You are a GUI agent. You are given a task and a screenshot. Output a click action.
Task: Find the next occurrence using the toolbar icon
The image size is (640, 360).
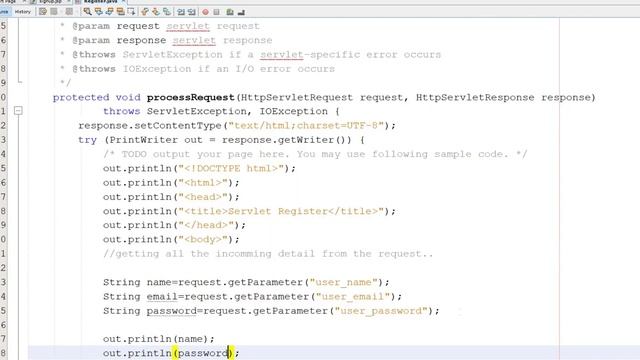(x=109, y=12)
